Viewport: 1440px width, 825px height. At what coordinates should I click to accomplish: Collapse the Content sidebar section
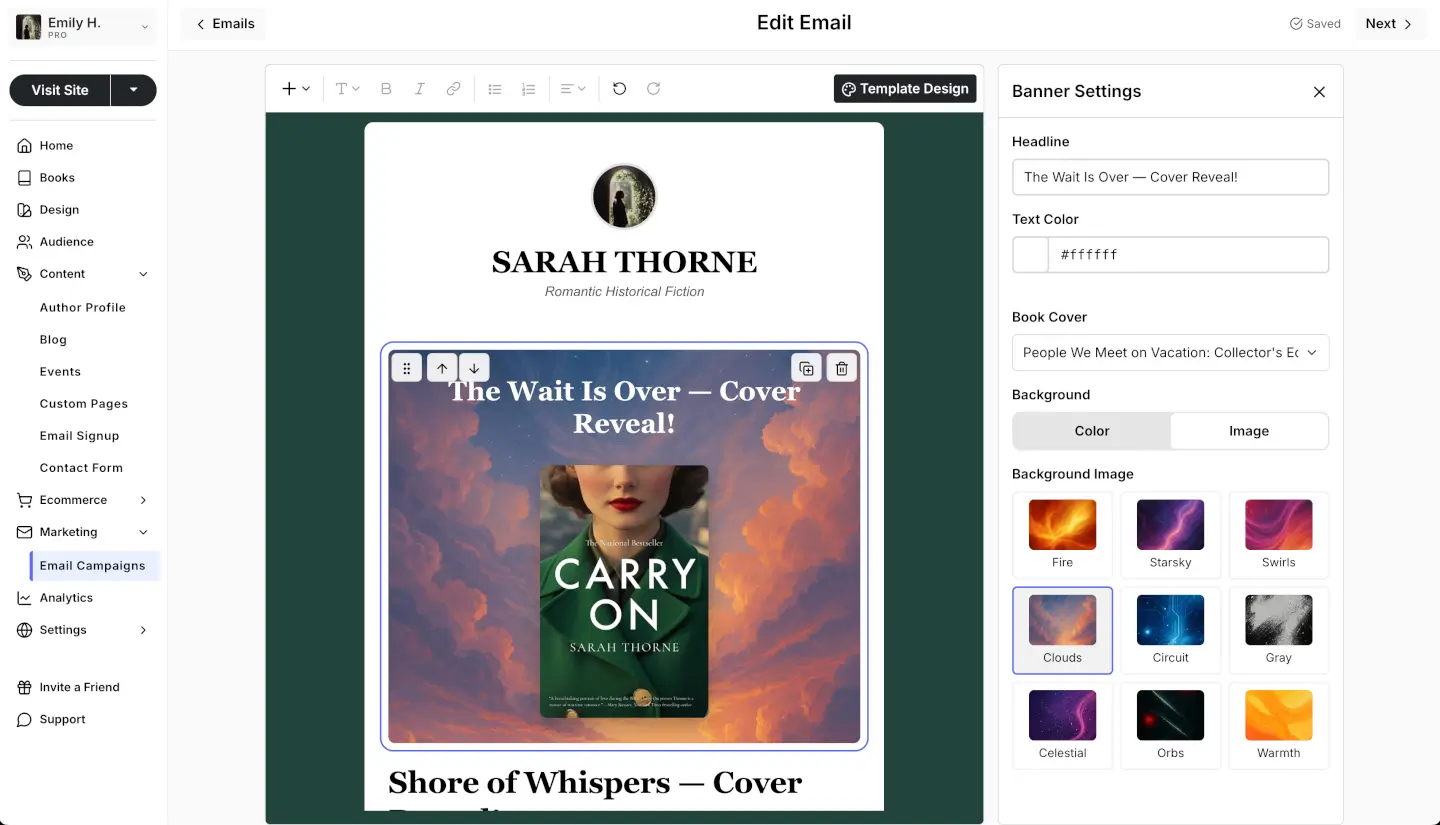coord(143,274)
